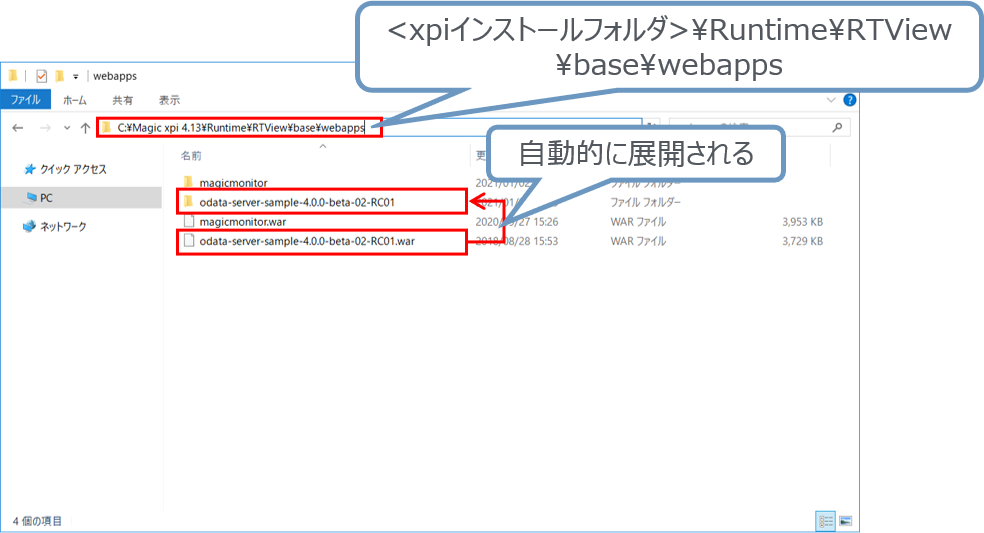The width and height of the screenshot is (984, 533).
Task: Open the recent locations dropdown arrow
Action: point(67,128)
